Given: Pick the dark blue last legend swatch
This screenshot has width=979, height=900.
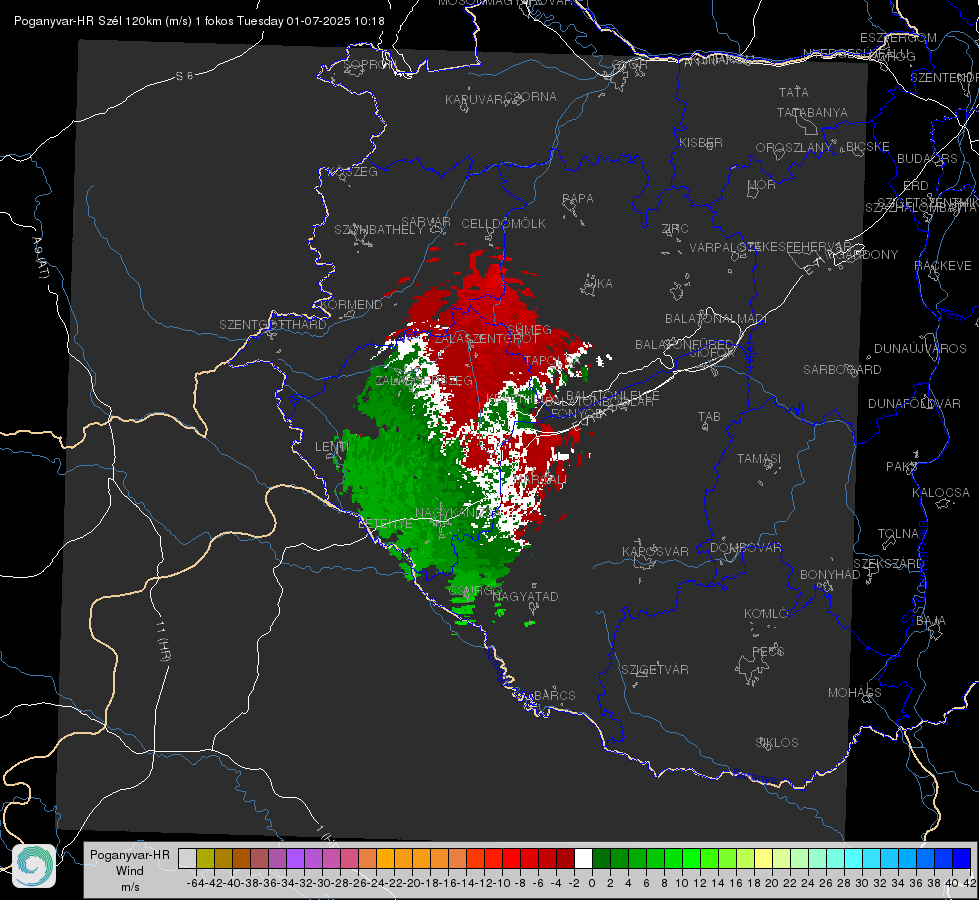Looking at the screenshot, I should click(962, 858).
